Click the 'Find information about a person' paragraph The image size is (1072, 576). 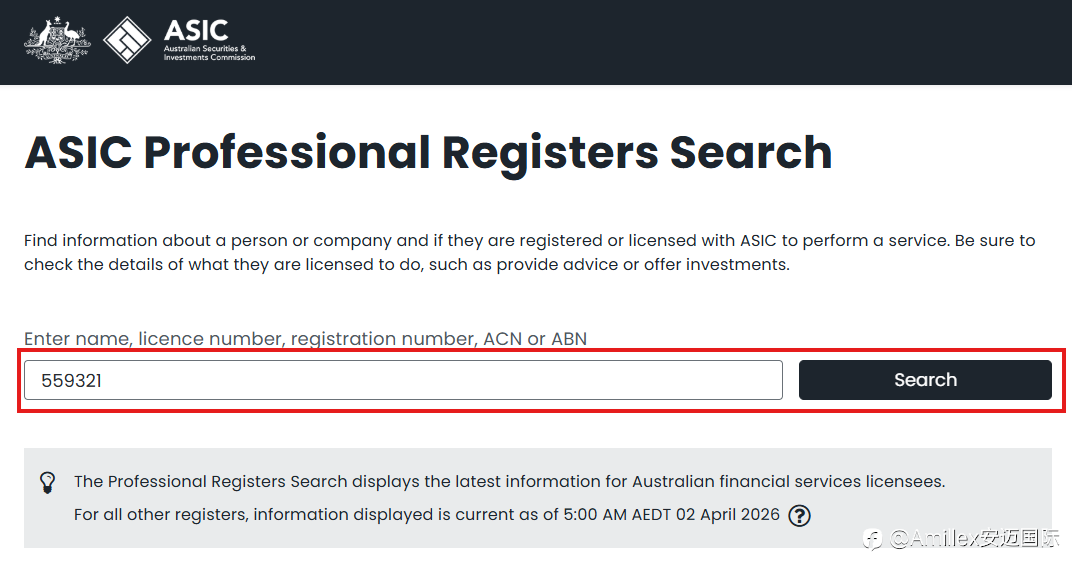click(x=400, y=241)
